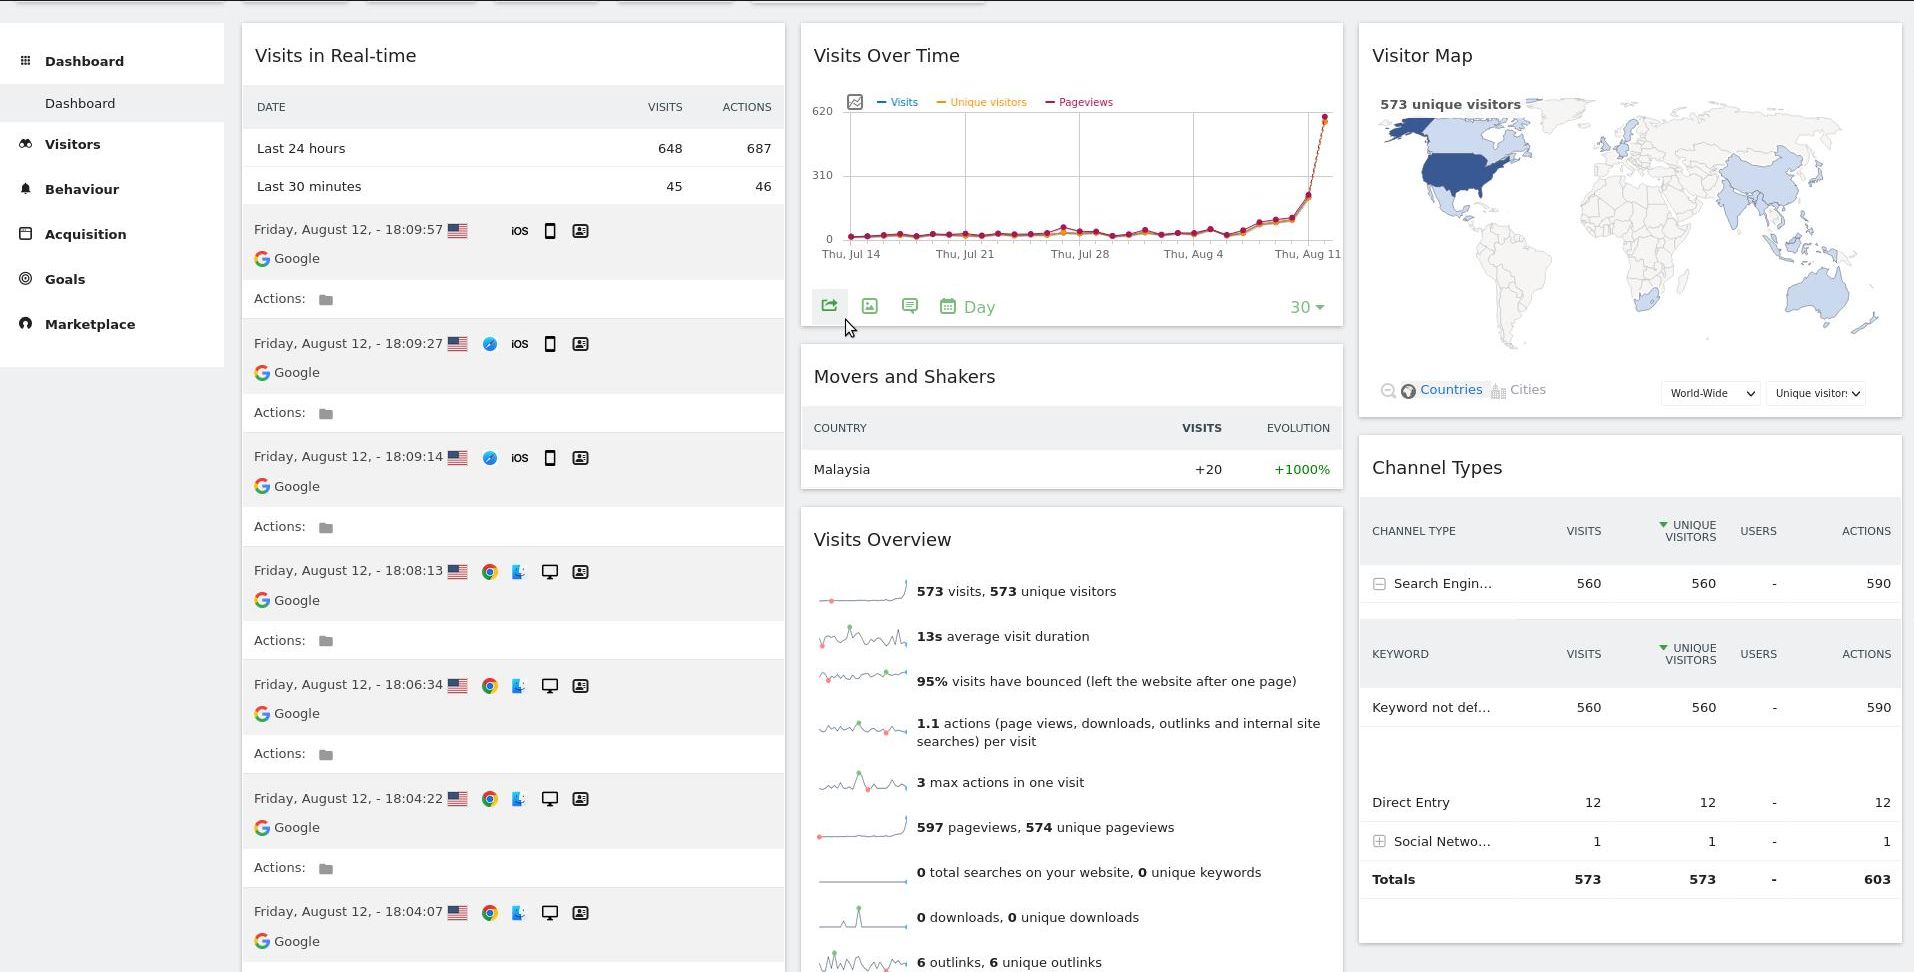
Task: Click the Totals row in Channel Types
Action: tap(1630, 880)
